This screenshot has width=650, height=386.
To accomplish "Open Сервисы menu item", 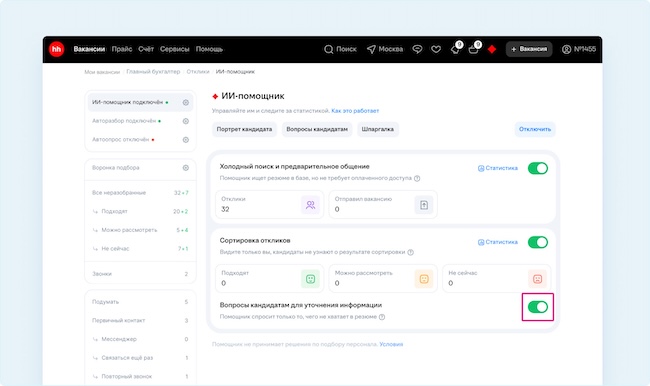I will pos(175,49).
